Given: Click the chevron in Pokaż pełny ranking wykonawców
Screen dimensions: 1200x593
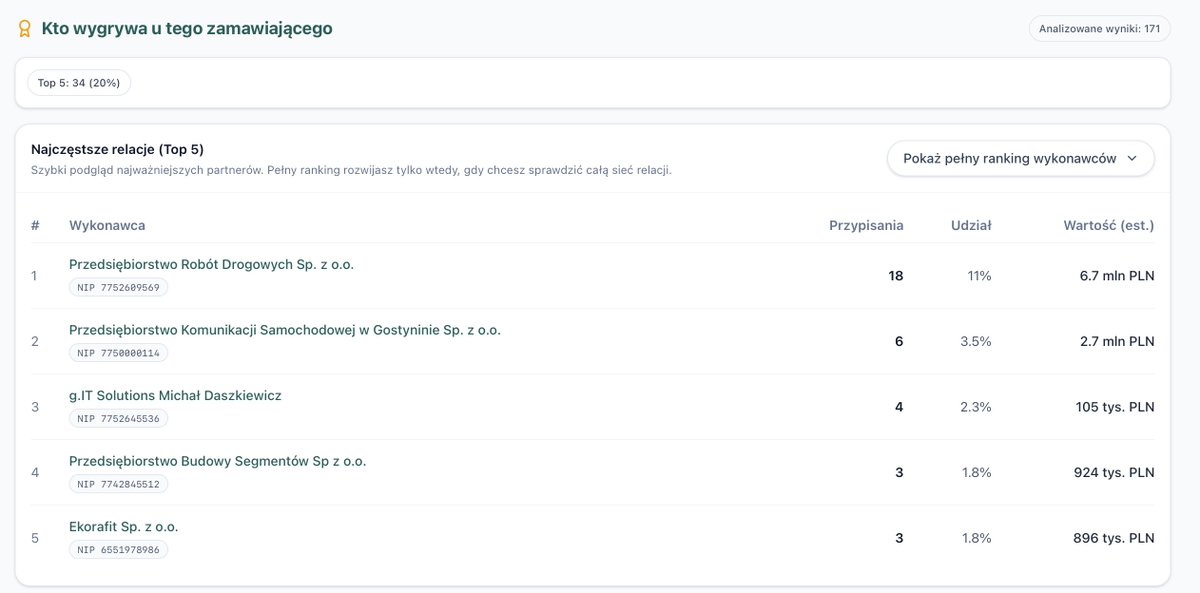Looking at the screenshot, I should click(x=1132, y=158).
